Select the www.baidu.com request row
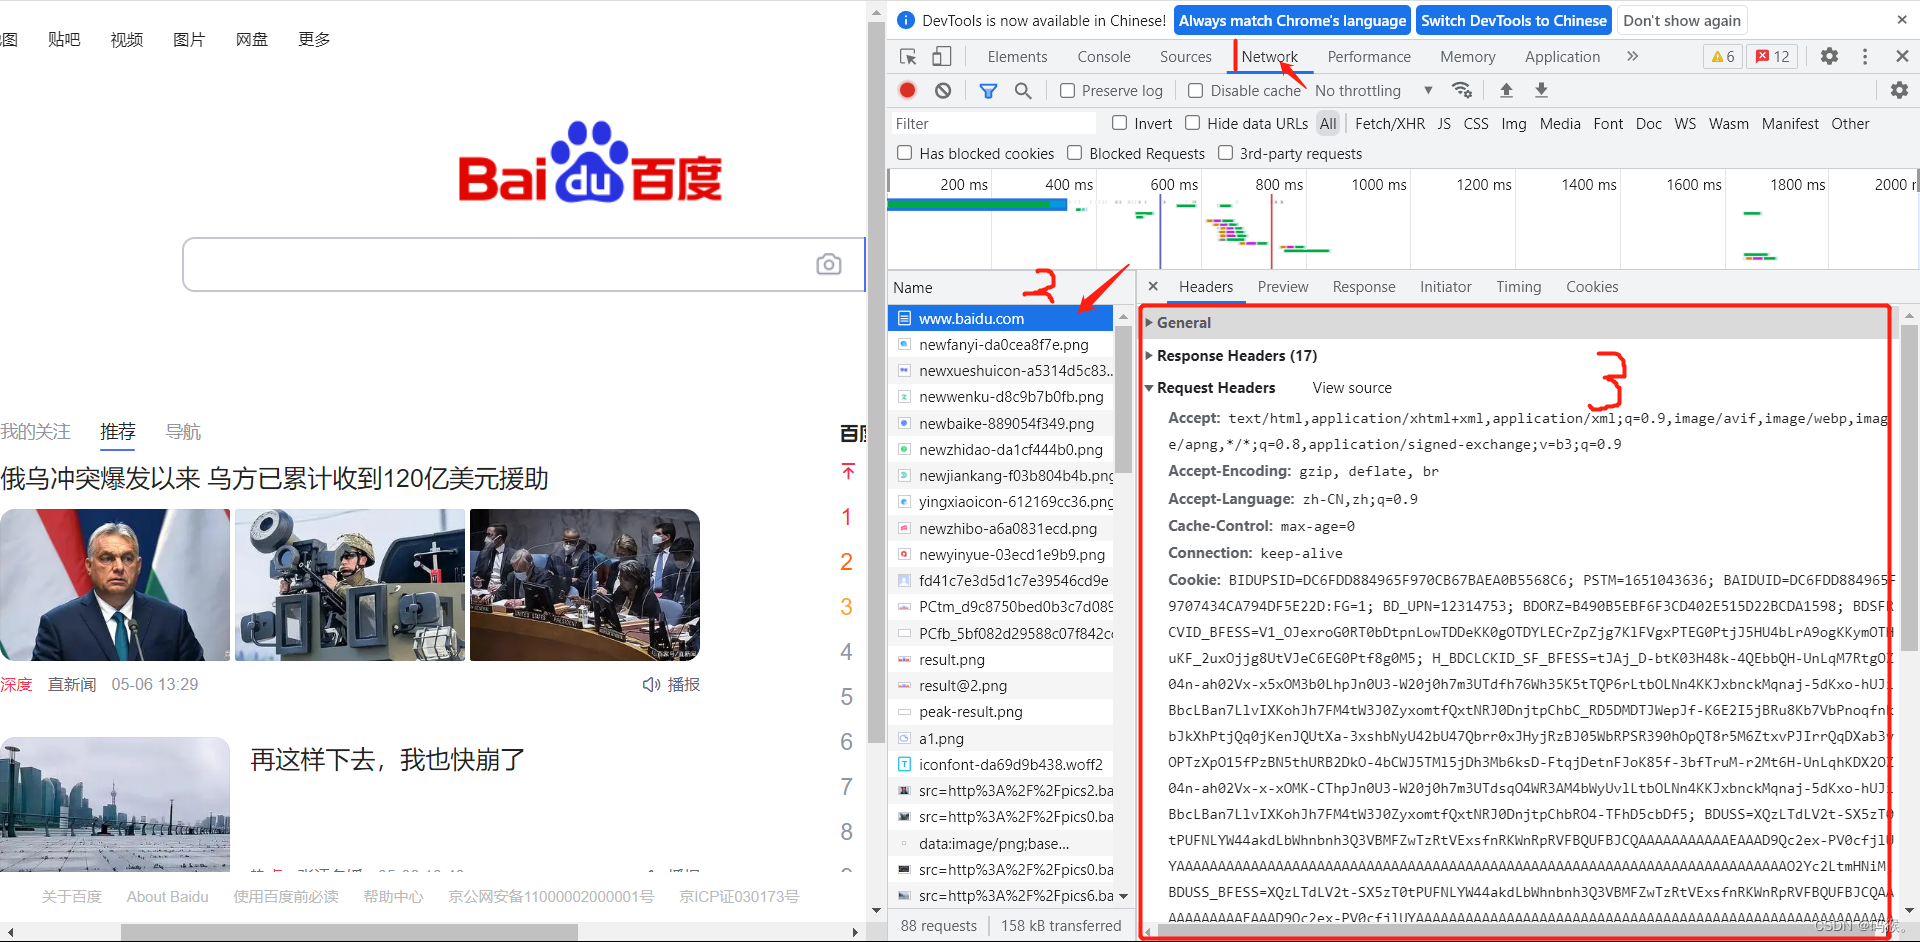1920x942 pixels. click(1001, 318)
